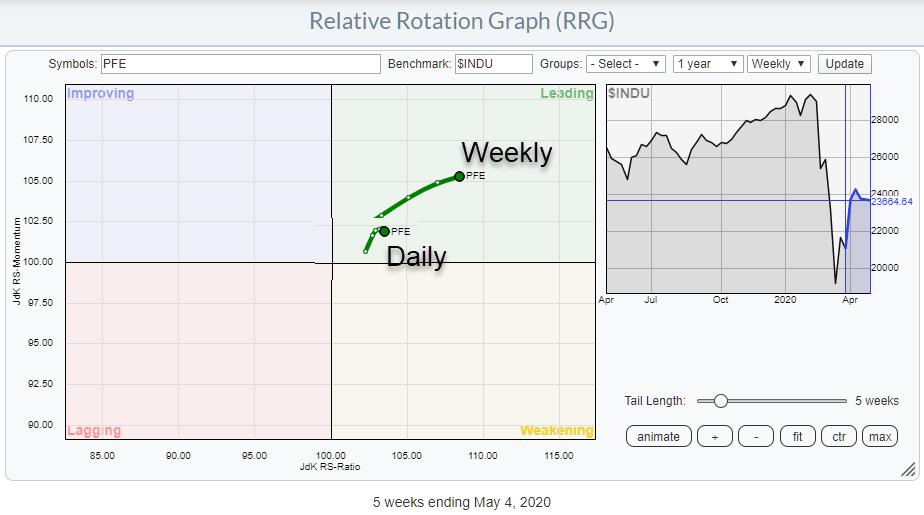Select the Daily PFE end data point

click(x=384, y=231)
